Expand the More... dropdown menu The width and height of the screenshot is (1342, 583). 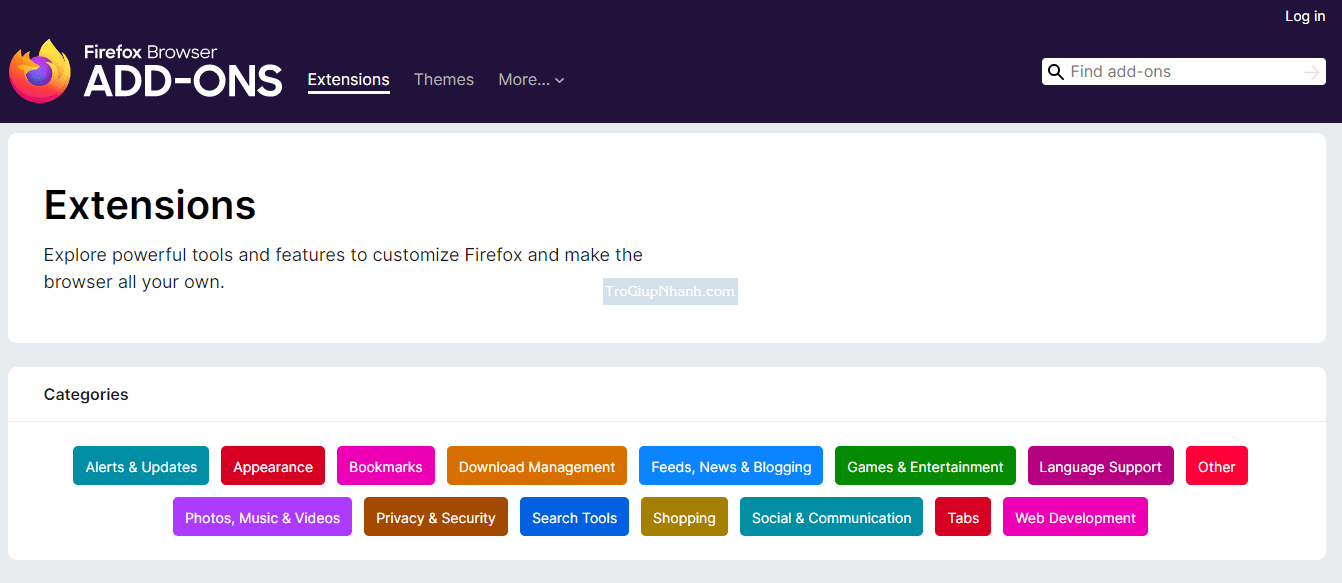click(531, 80)
